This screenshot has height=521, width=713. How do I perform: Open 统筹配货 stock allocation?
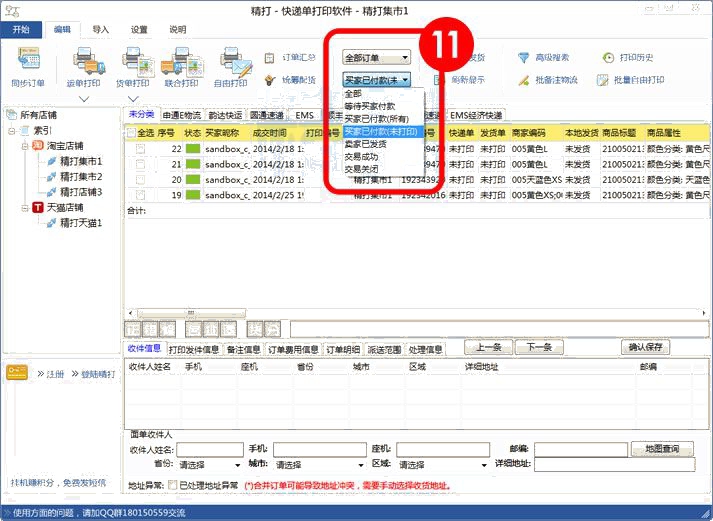coord(290,80)
